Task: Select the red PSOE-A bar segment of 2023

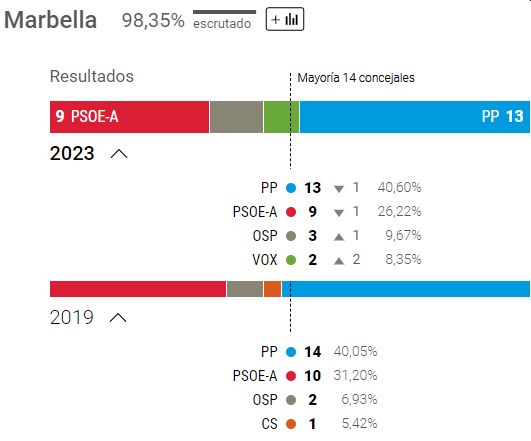Action: [x=129, y=117]
